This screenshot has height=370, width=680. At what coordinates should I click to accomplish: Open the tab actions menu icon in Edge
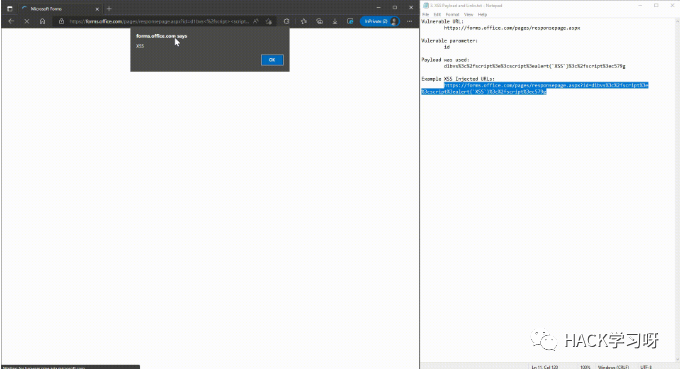(10, 8)
